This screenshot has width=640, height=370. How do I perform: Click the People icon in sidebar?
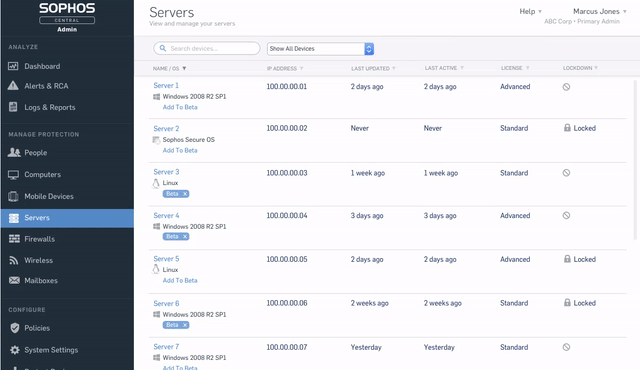tap(14, 152)
